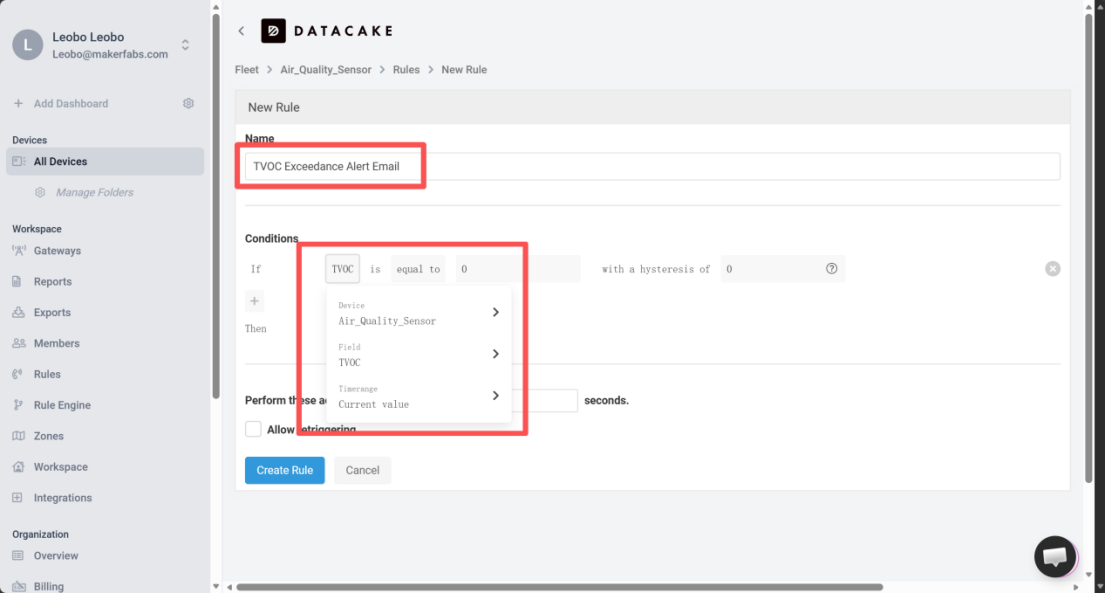Click the Leobo@makerfabs.com email text

[110, 54]
